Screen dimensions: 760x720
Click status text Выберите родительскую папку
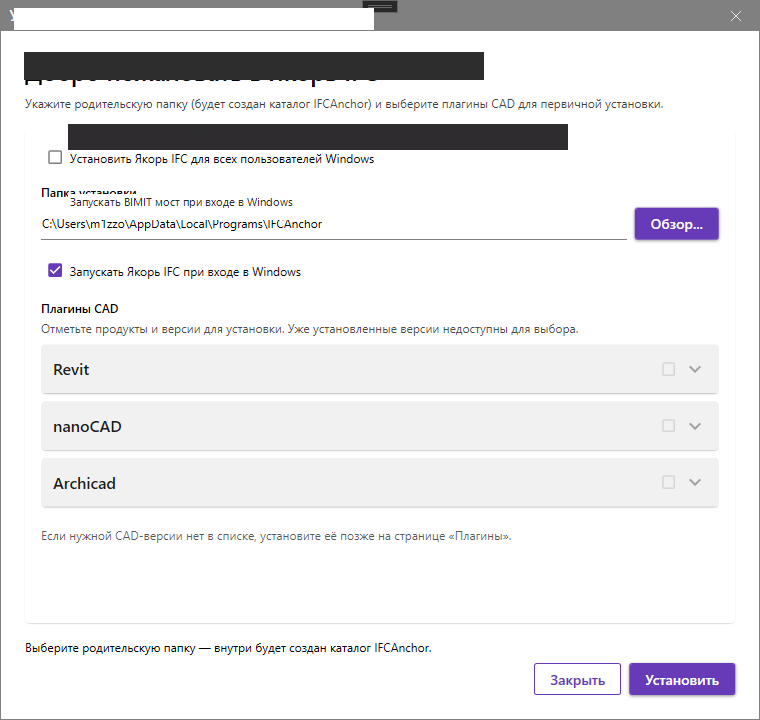[228, 648]
